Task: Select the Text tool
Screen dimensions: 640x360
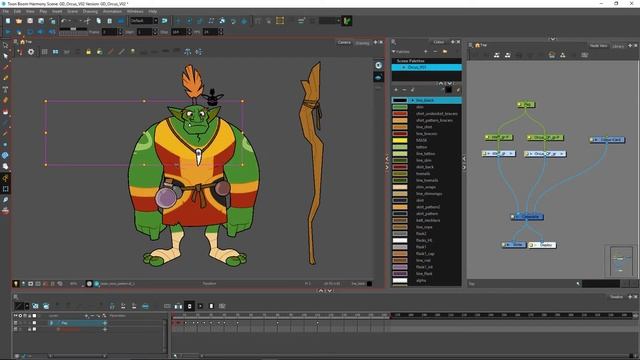Action: 5,89
